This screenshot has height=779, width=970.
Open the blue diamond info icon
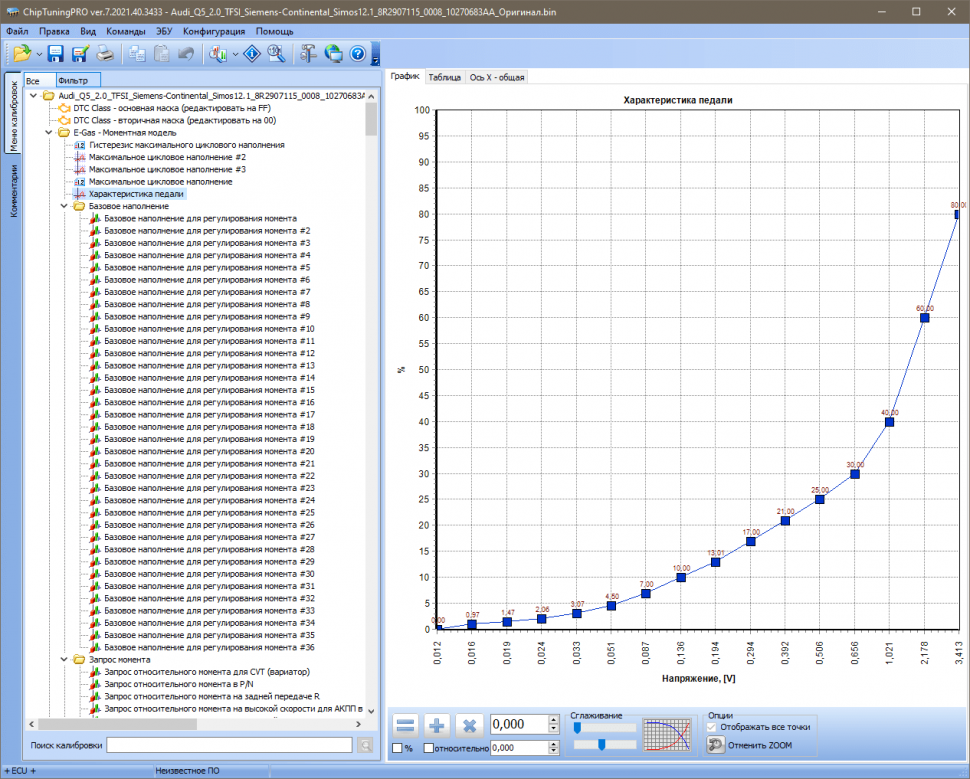point(251,54)
